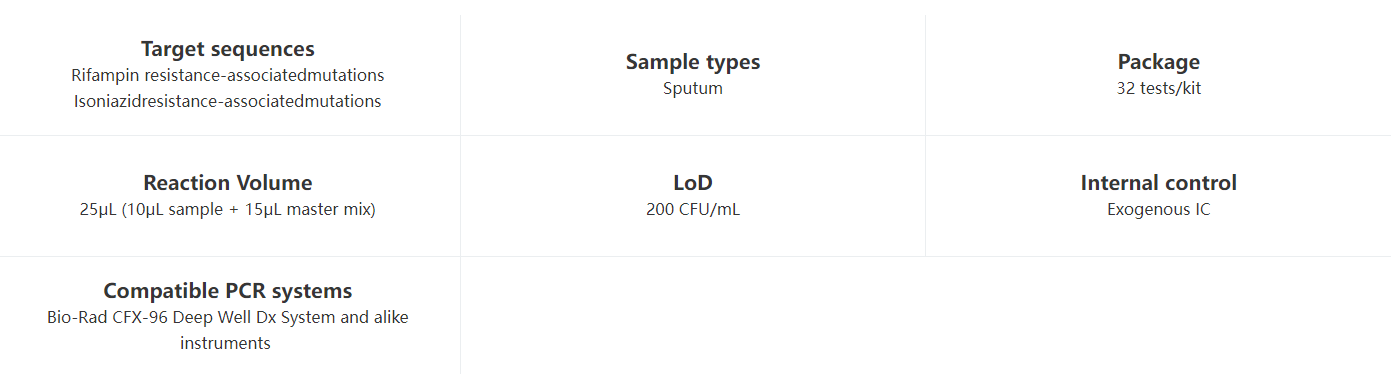Click the Sample types heading

click(x=693, y=62)
